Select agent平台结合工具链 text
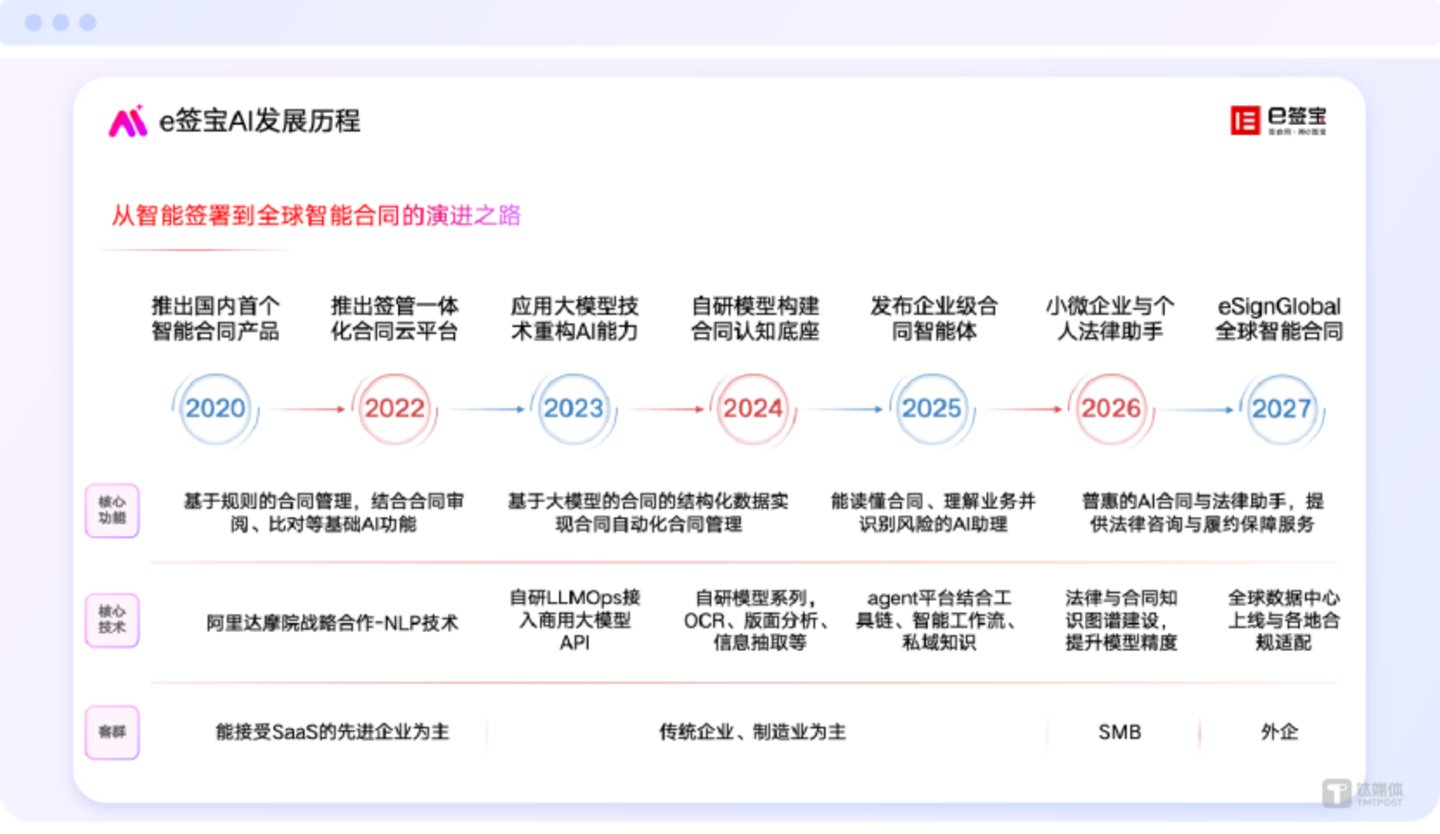This screenshot has height=834, width=1440. pyautogui.click(x=939, y=620)
